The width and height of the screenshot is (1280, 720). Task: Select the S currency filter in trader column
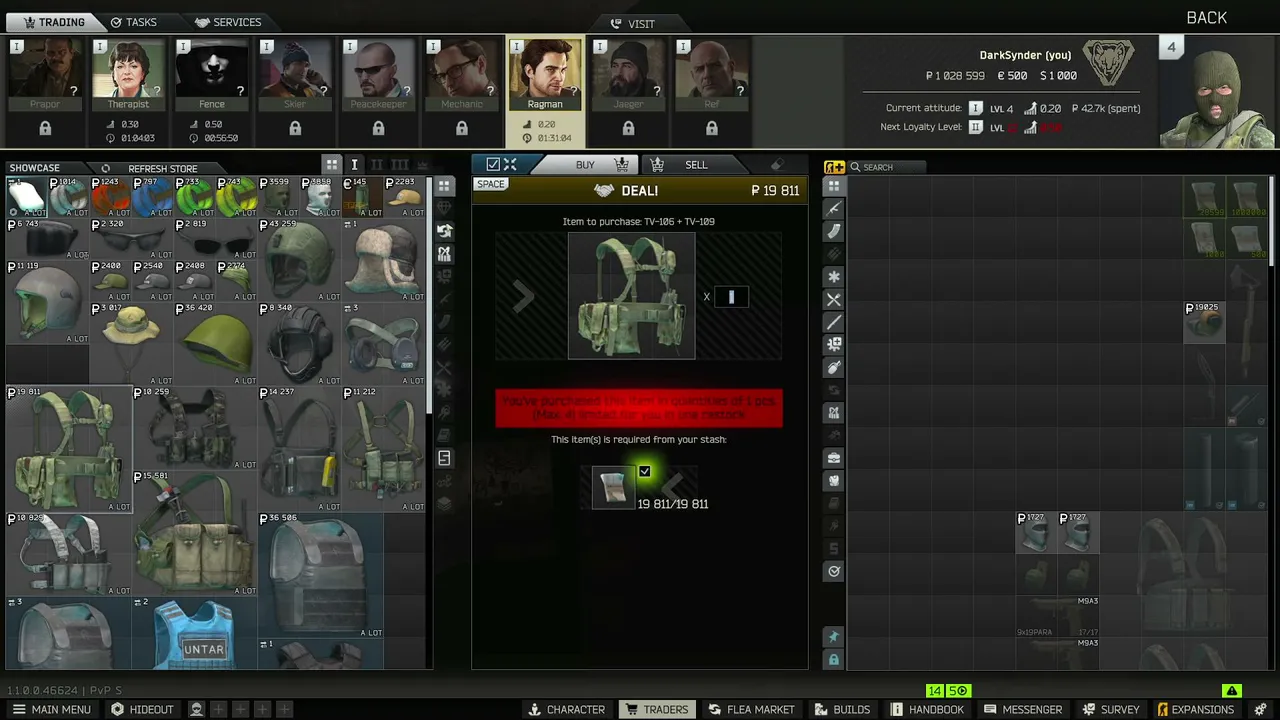pos(445,458)
